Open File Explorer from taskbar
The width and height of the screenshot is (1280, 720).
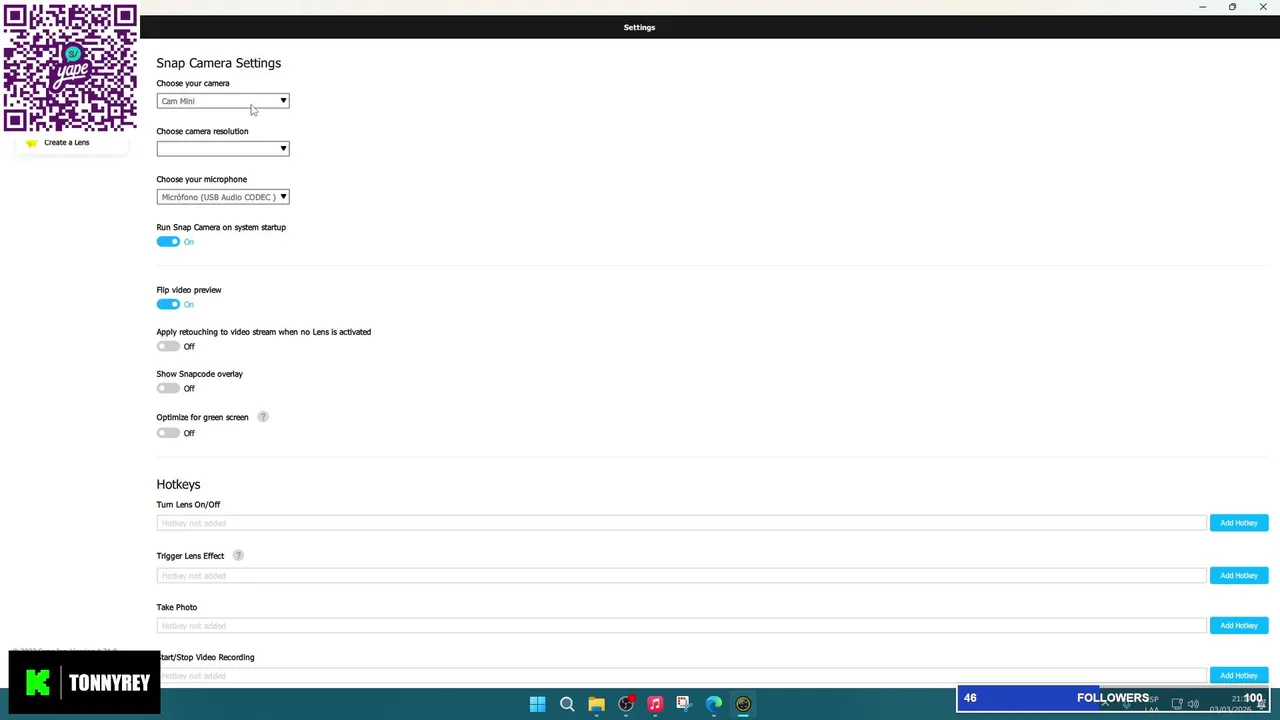[x=596, y=704]
